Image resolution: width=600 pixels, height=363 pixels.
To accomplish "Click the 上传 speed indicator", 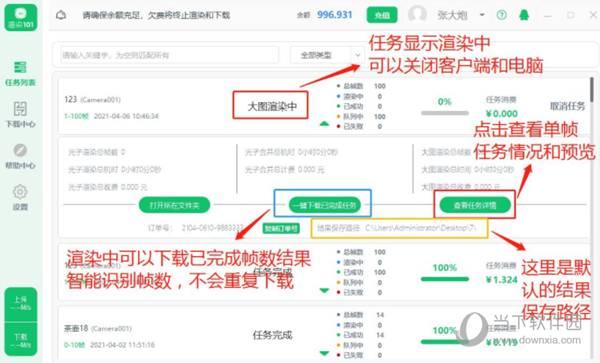I will pos(21,304).
